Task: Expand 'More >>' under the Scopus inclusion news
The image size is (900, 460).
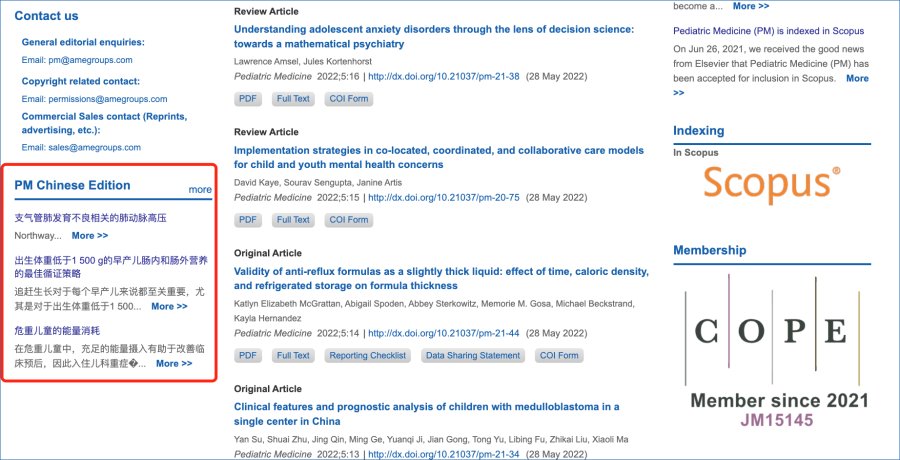Action: pos(857,79)
